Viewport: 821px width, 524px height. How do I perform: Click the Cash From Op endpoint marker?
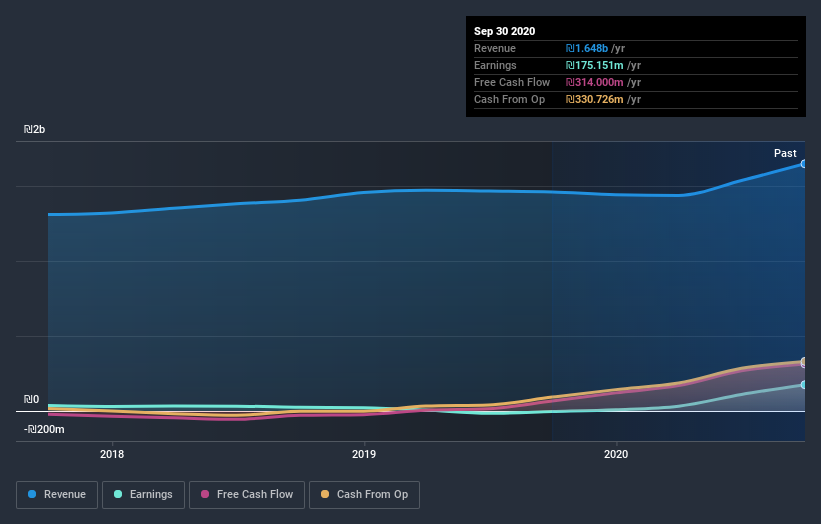[803, 361]
